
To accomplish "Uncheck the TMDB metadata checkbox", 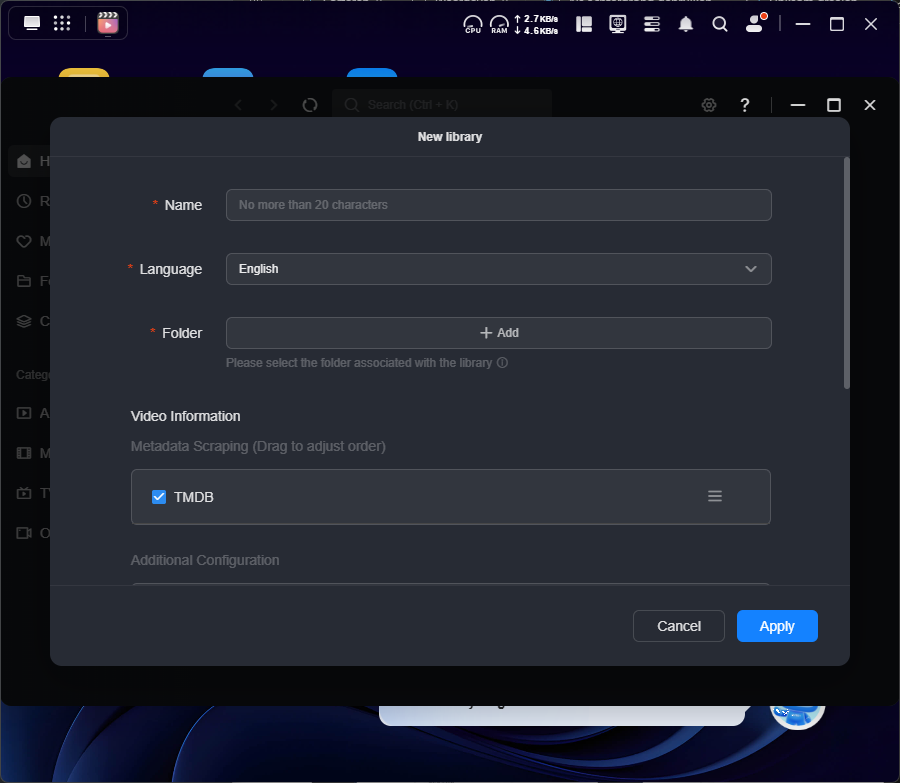I will point(158,497).
